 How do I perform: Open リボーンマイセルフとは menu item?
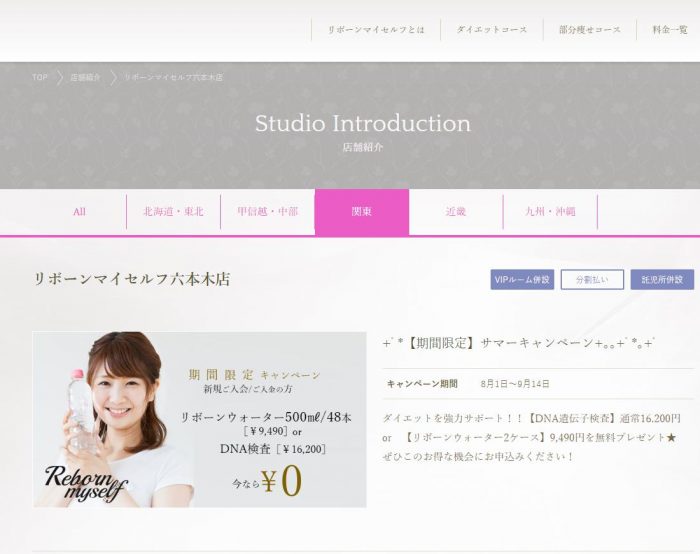click(376, 29)
